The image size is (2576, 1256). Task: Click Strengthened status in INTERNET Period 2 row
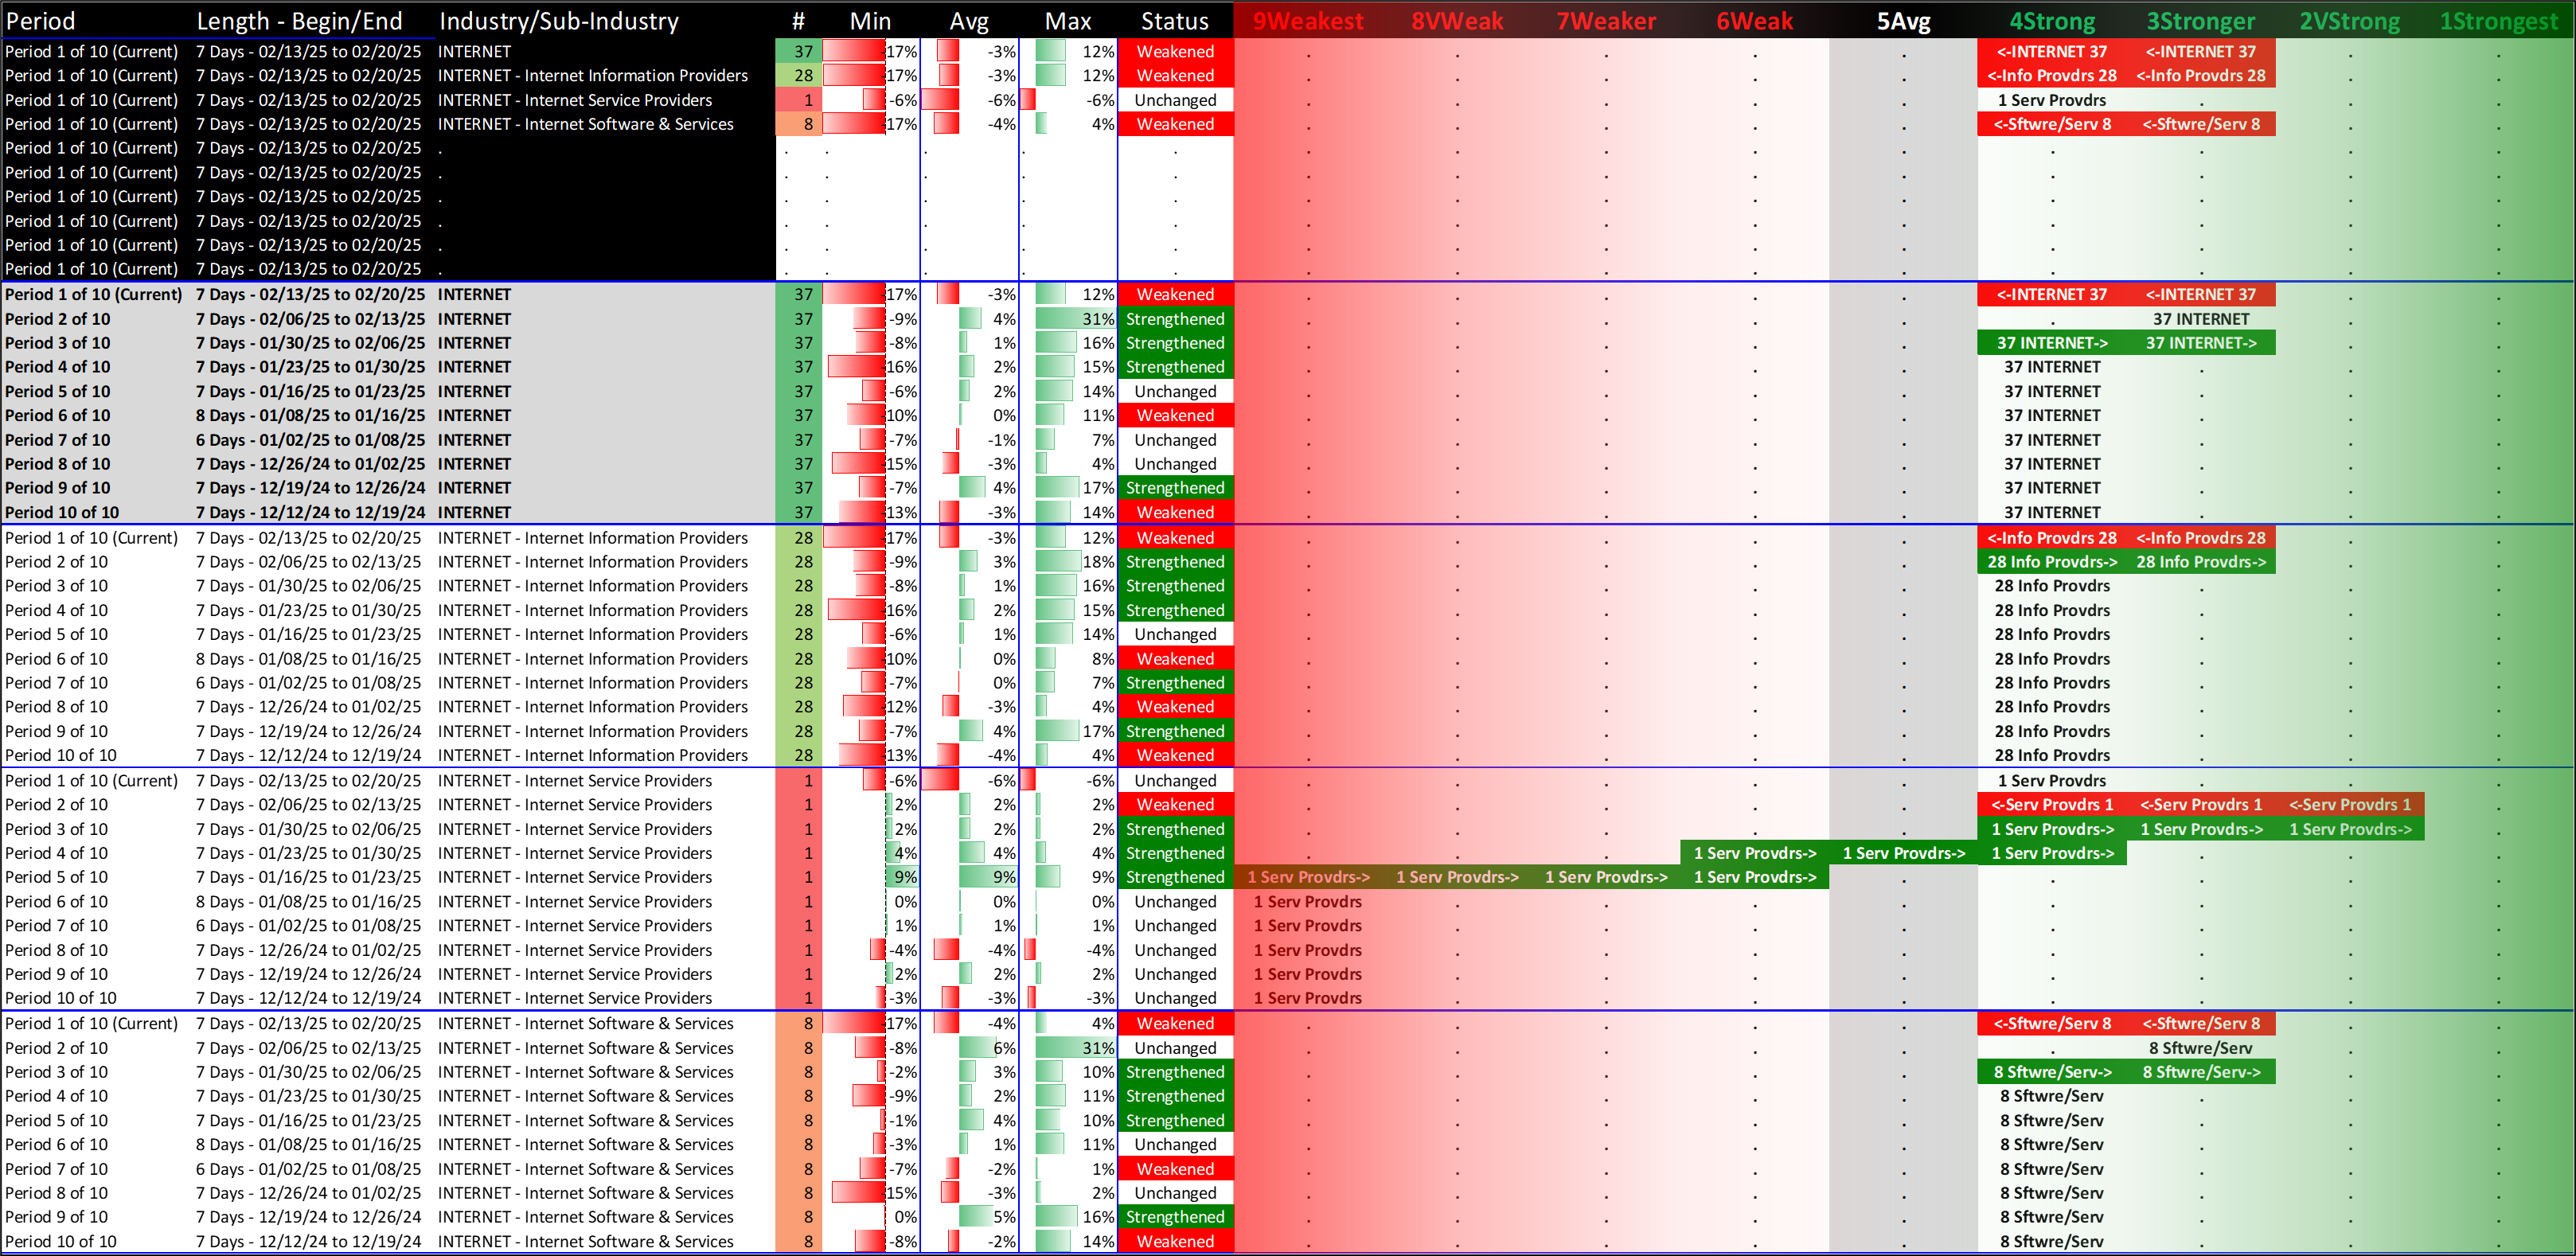click(1175, 319)
